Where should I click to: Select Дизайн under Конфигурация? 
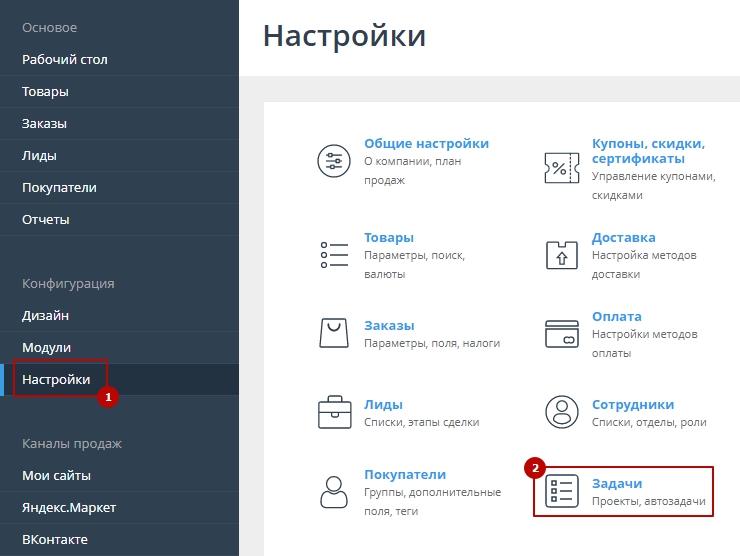pos(46,315)
